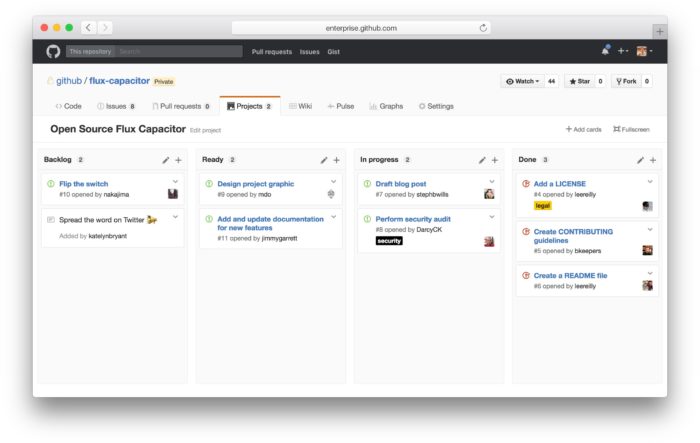Click the avatar on Create a README file card

(x=647, y=285)
